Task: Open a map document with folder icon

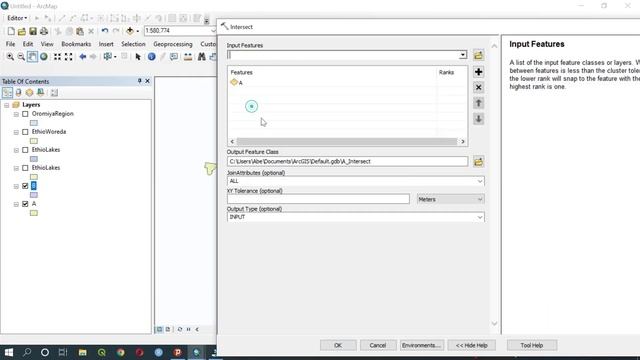Action: click(x=22, y=31)
